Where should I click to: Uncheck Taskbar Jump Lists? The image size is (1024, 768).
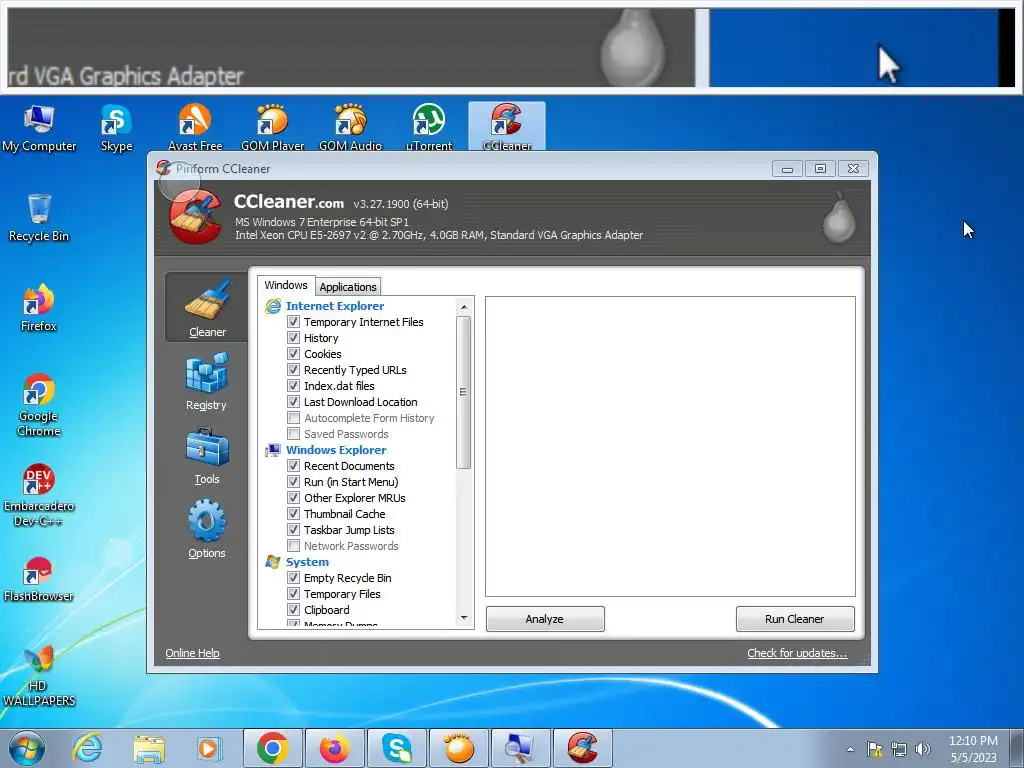click(x=294, y=530)
